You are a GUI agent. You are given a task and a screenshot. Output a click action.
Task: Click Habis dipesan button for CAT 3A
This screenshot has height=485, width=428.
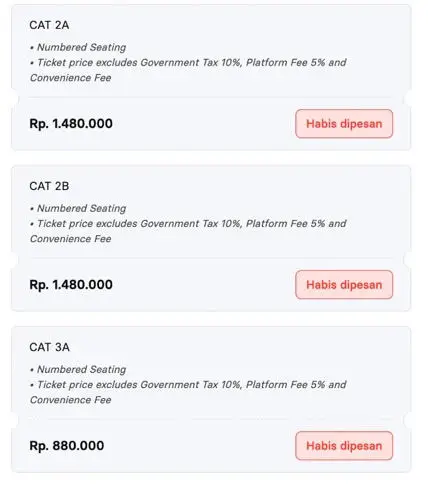[344, 446]
